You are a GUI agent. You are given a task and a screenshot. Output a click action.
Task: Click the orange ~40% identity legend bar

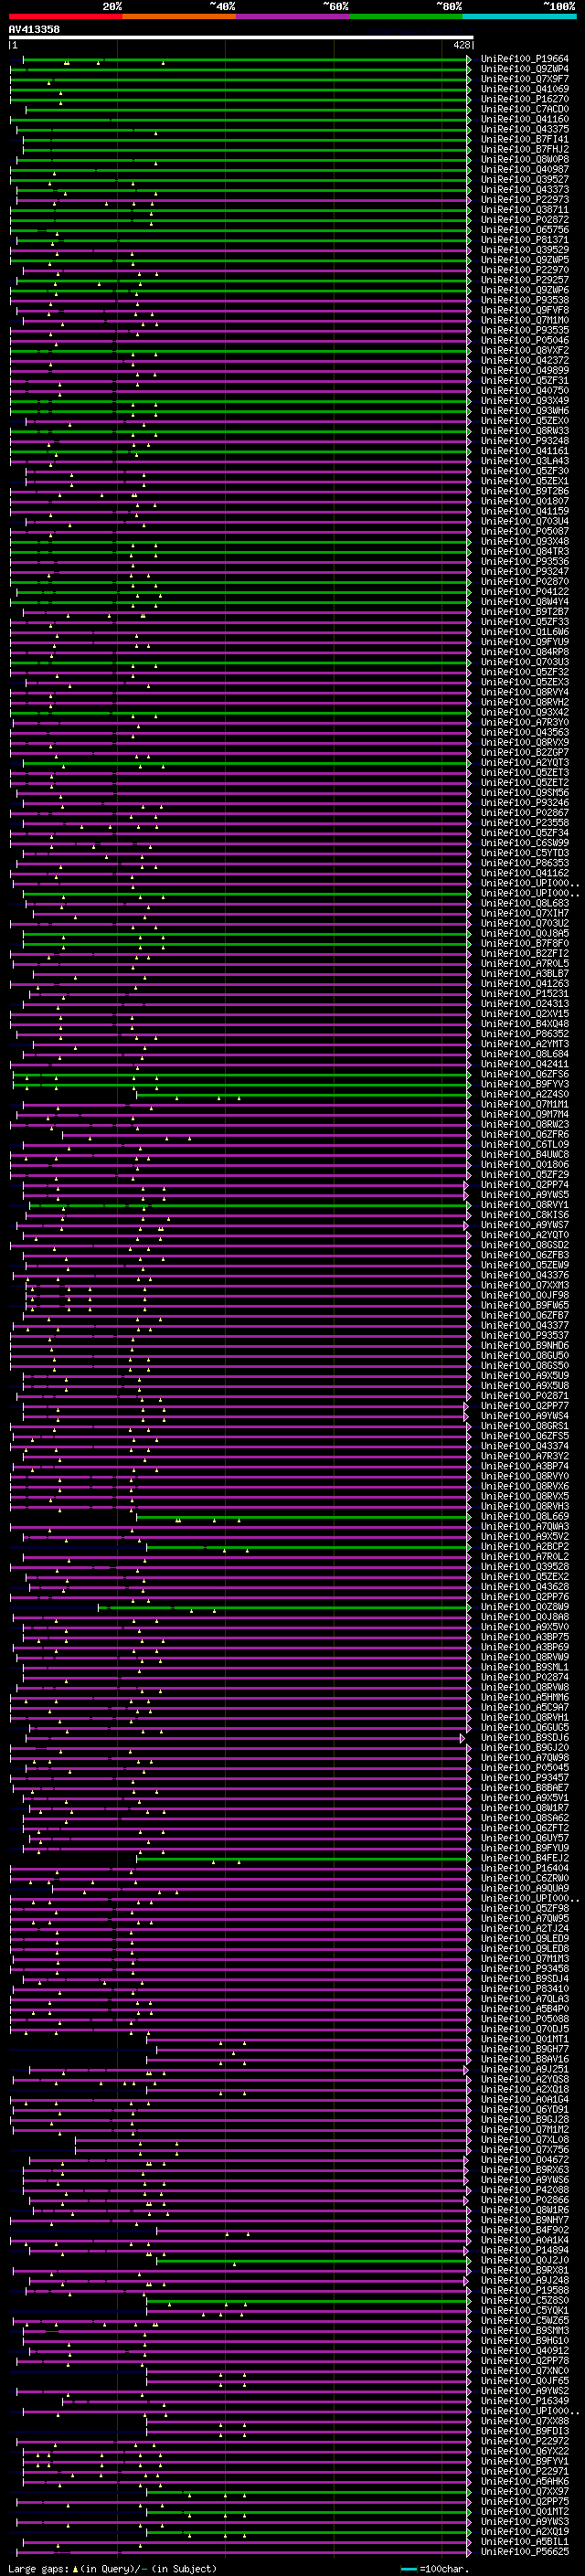tap(179, 16)
